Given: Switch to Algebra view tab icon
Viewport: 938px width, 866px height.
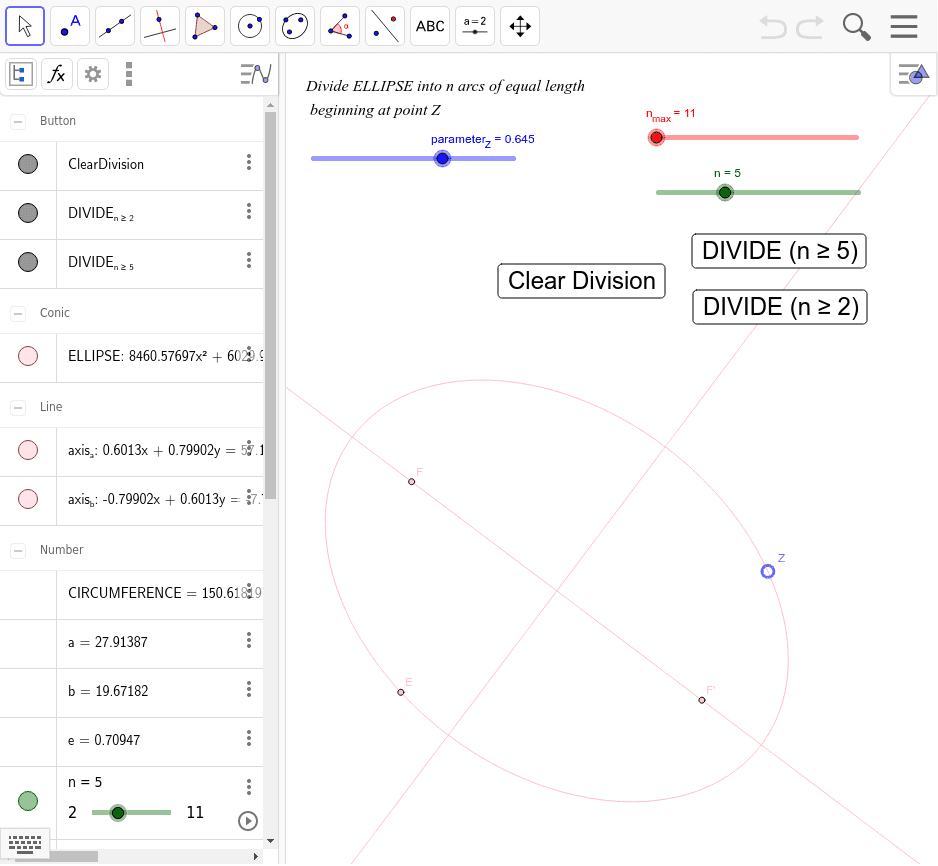Looking at the screenshot, I should 22,74.
